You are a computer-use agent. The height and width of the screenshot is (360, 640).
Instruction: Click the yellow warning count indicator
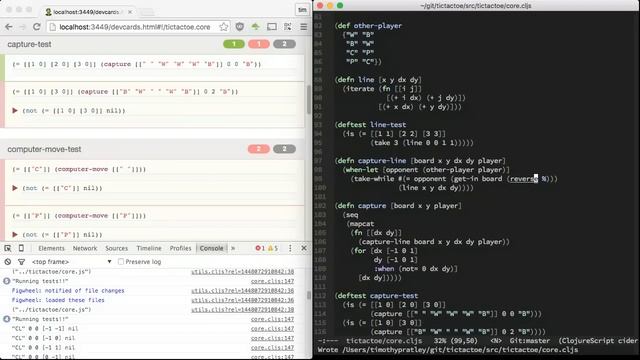273,248
